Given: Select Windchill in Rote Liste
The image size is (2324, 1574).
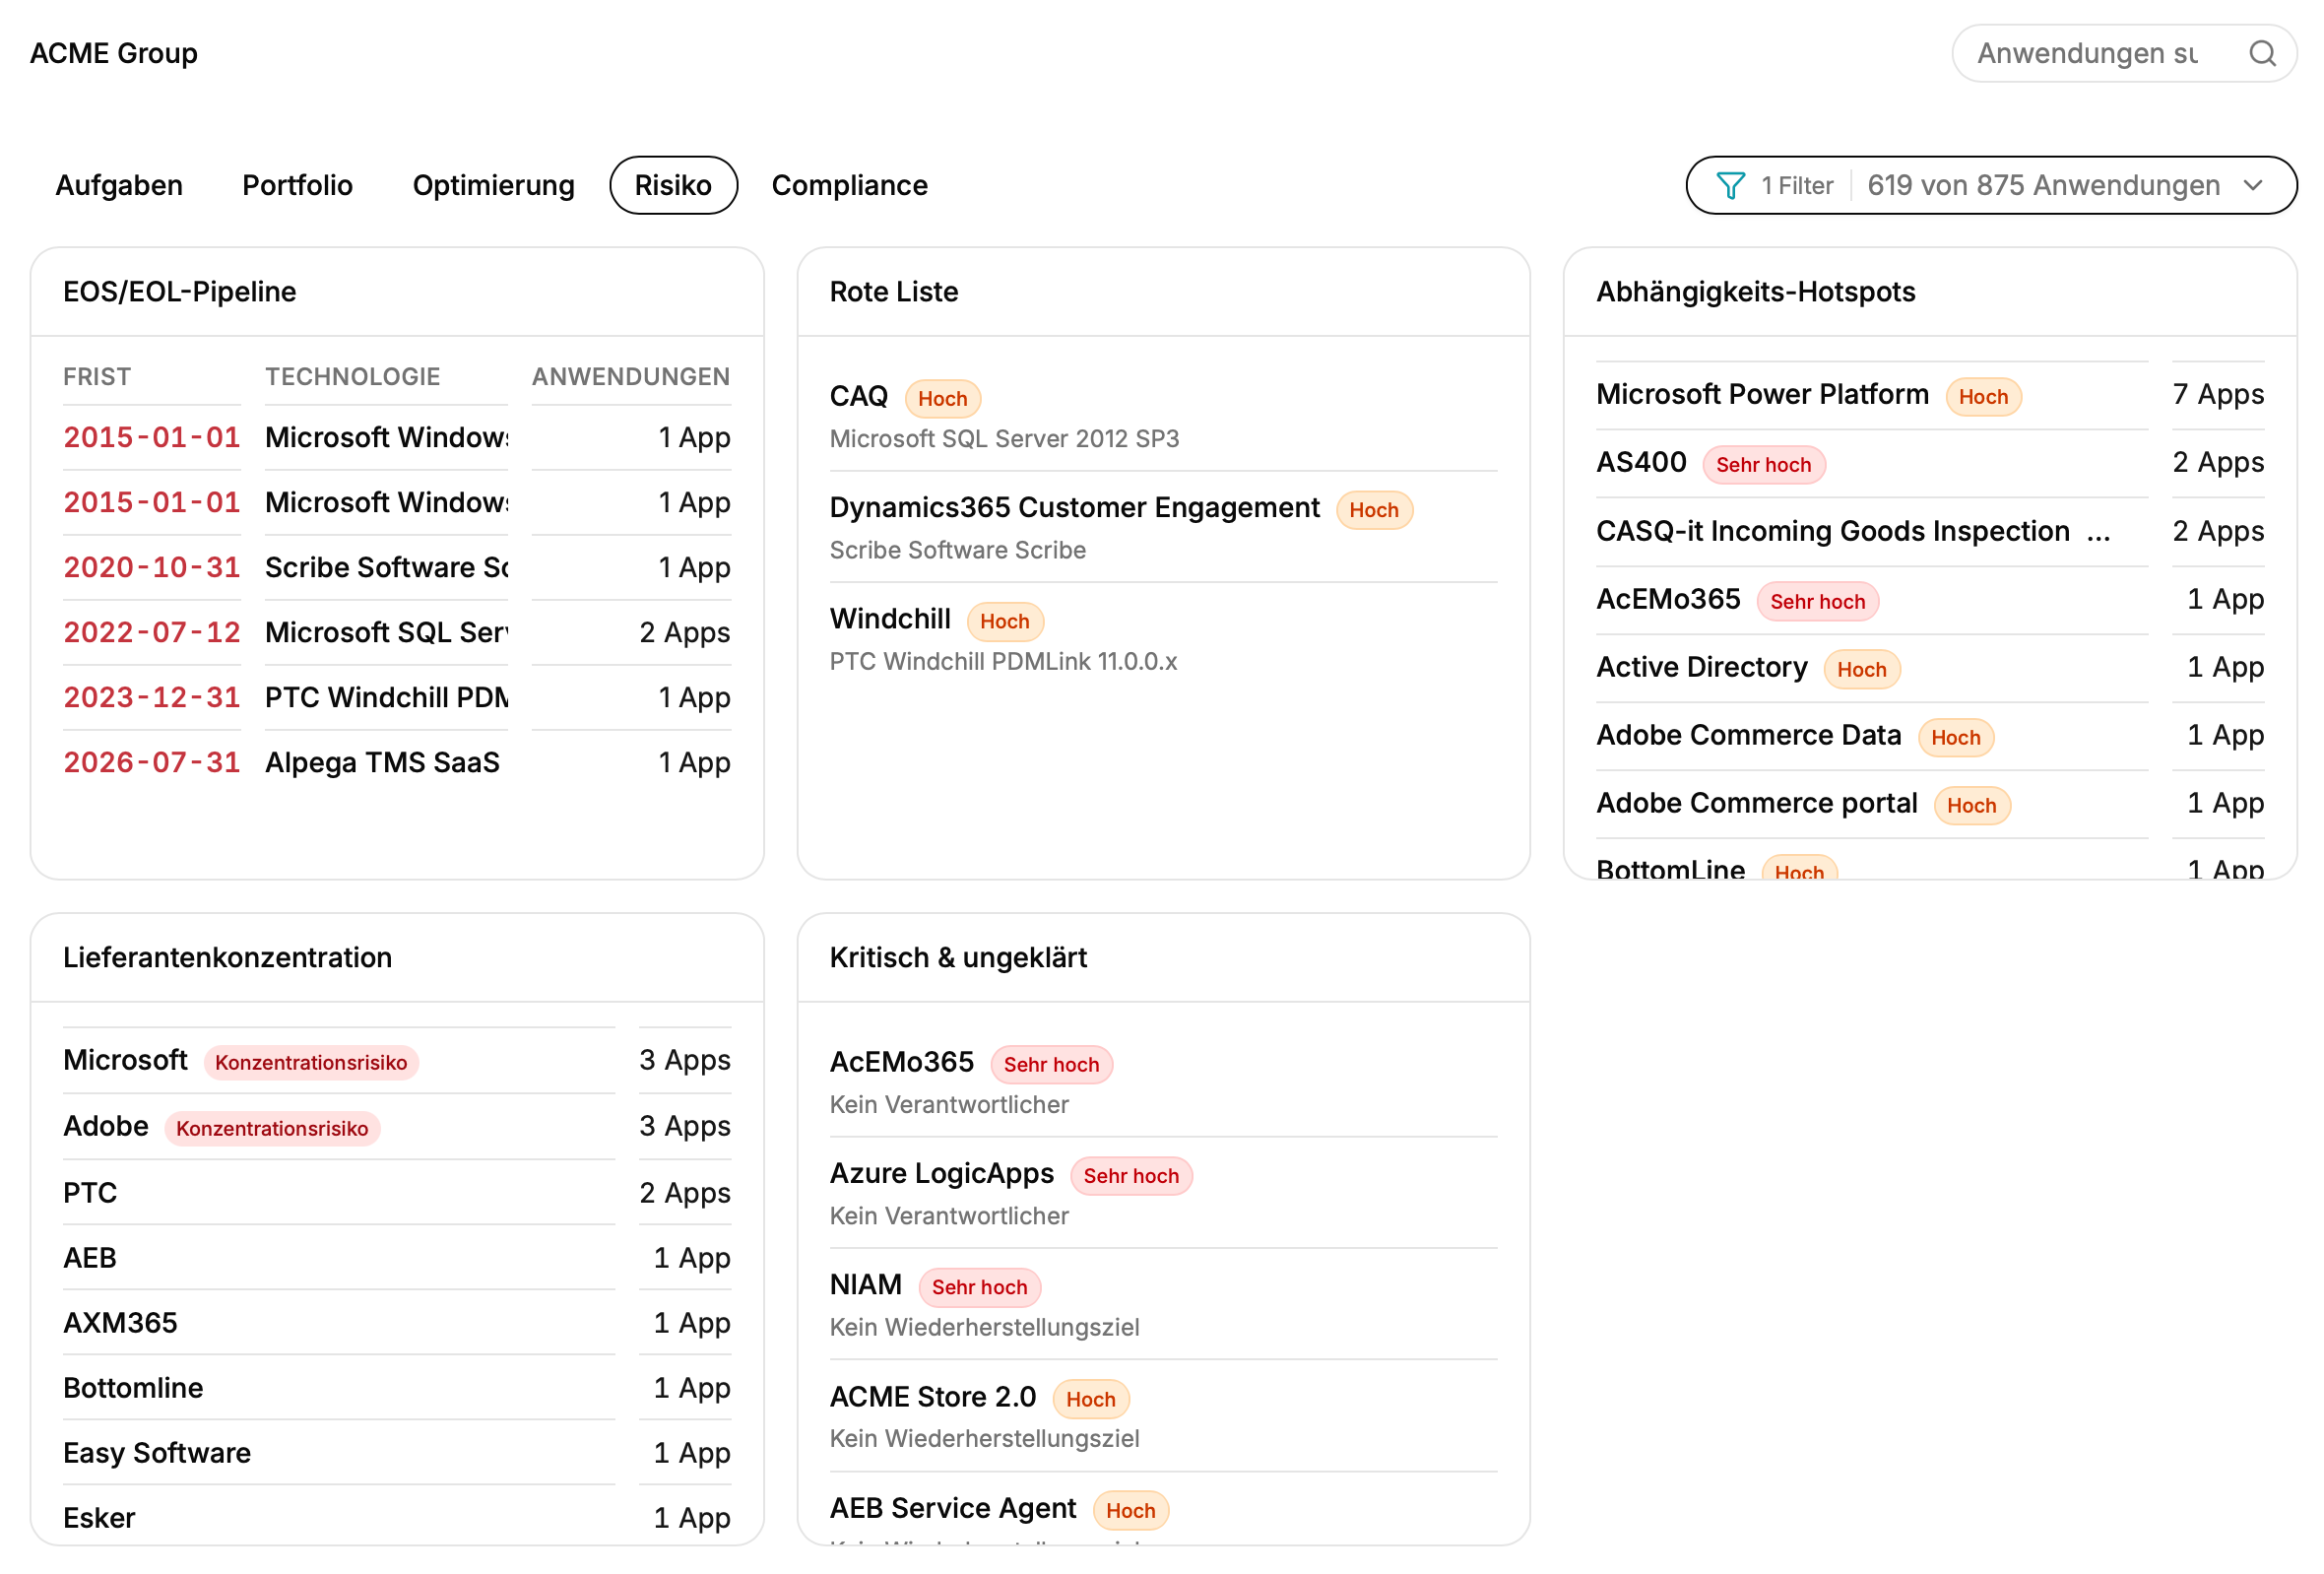Looking at the screenshot, I should click(x=1163, y=638).
